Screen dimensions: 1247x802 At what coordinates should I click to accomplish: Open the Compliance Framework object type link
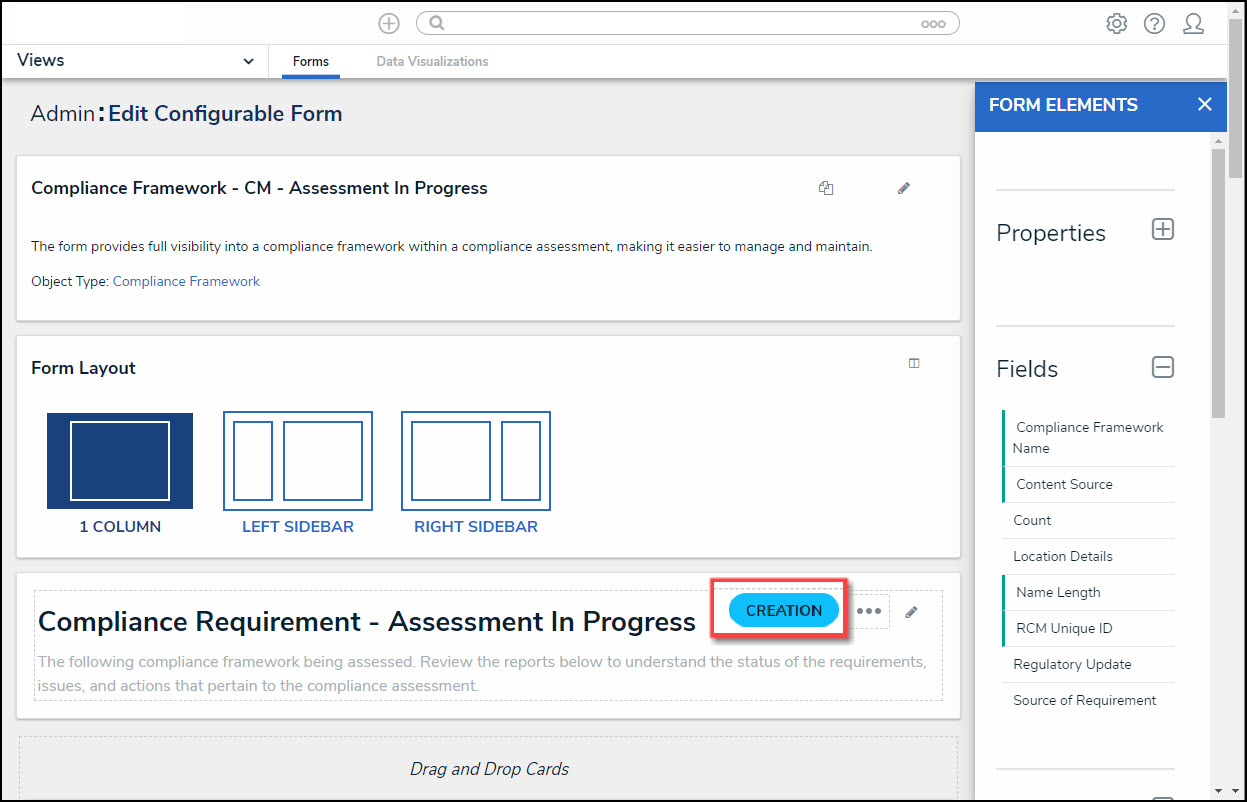(186, 282)
